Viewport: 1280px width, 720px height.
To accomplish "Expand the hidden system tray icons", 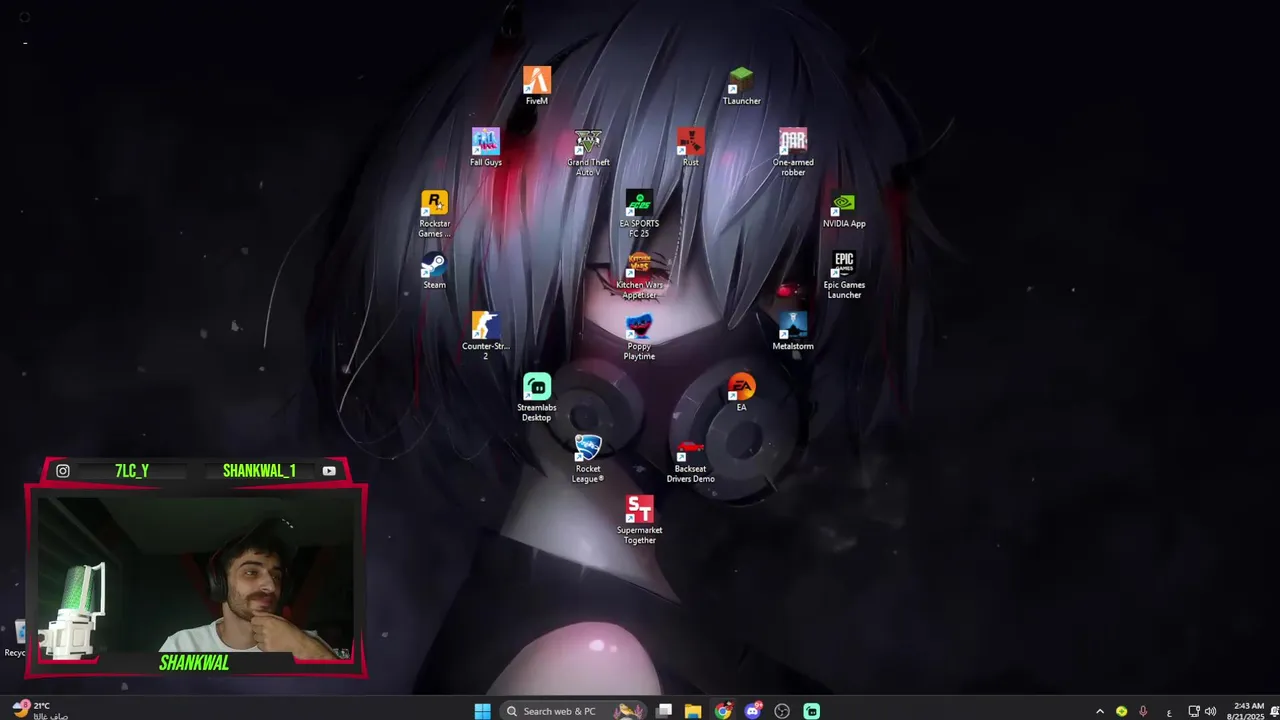I will (1100, 711).
